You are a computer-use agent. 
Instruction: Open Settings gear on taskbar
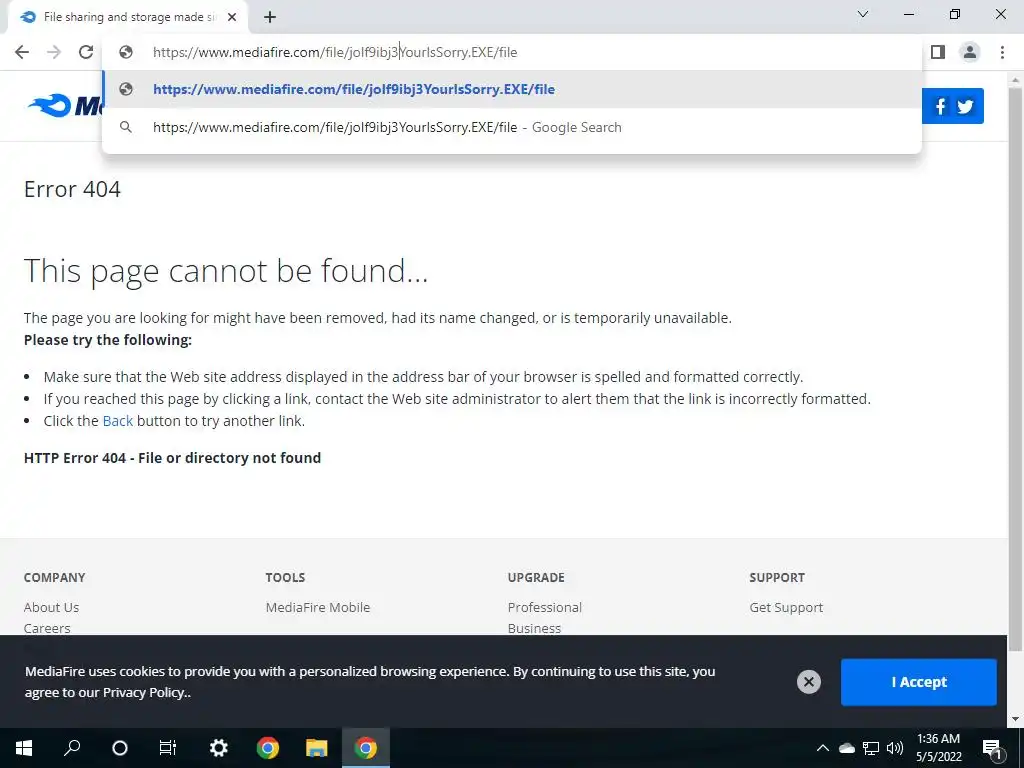(218, 748)
